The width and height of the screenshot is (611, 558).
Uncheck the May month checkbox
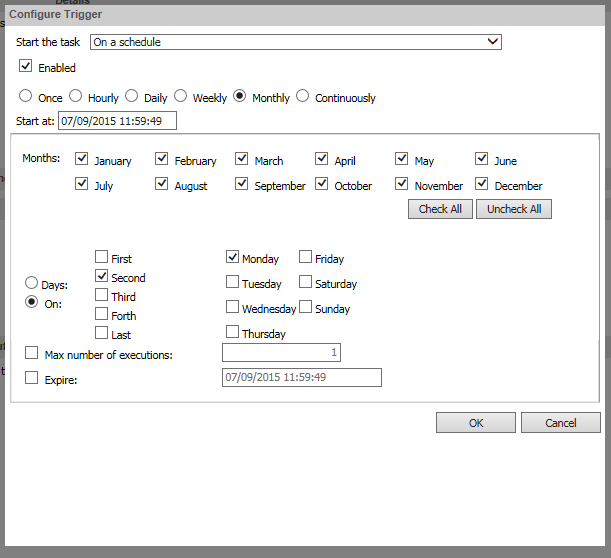(x=401, y=159)
